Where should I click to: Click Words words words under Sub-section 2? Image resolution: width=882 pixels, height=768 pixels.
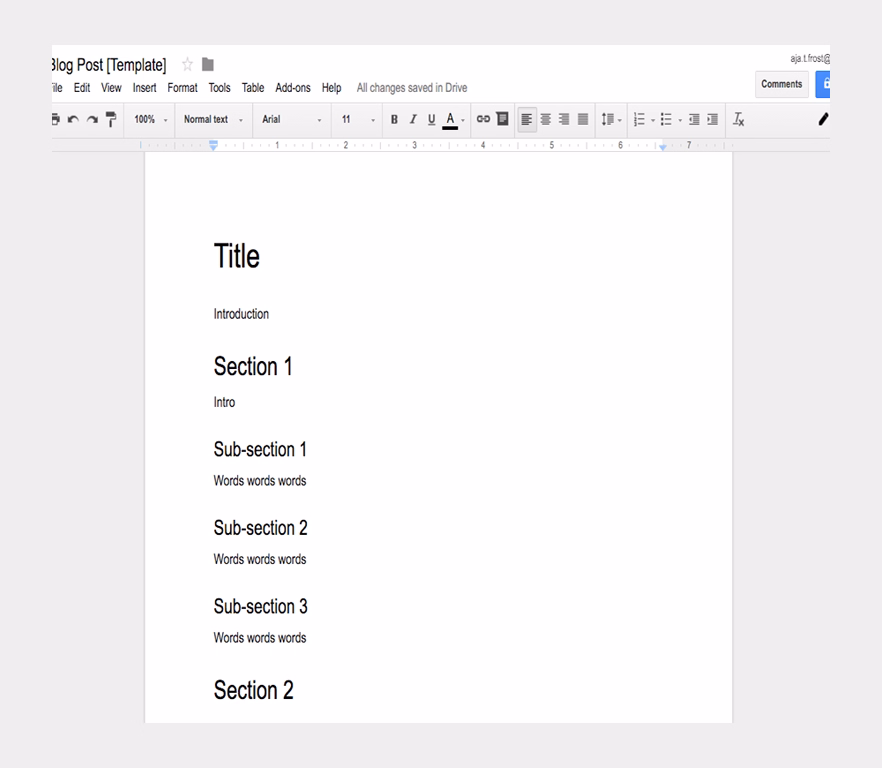[260, 559]
